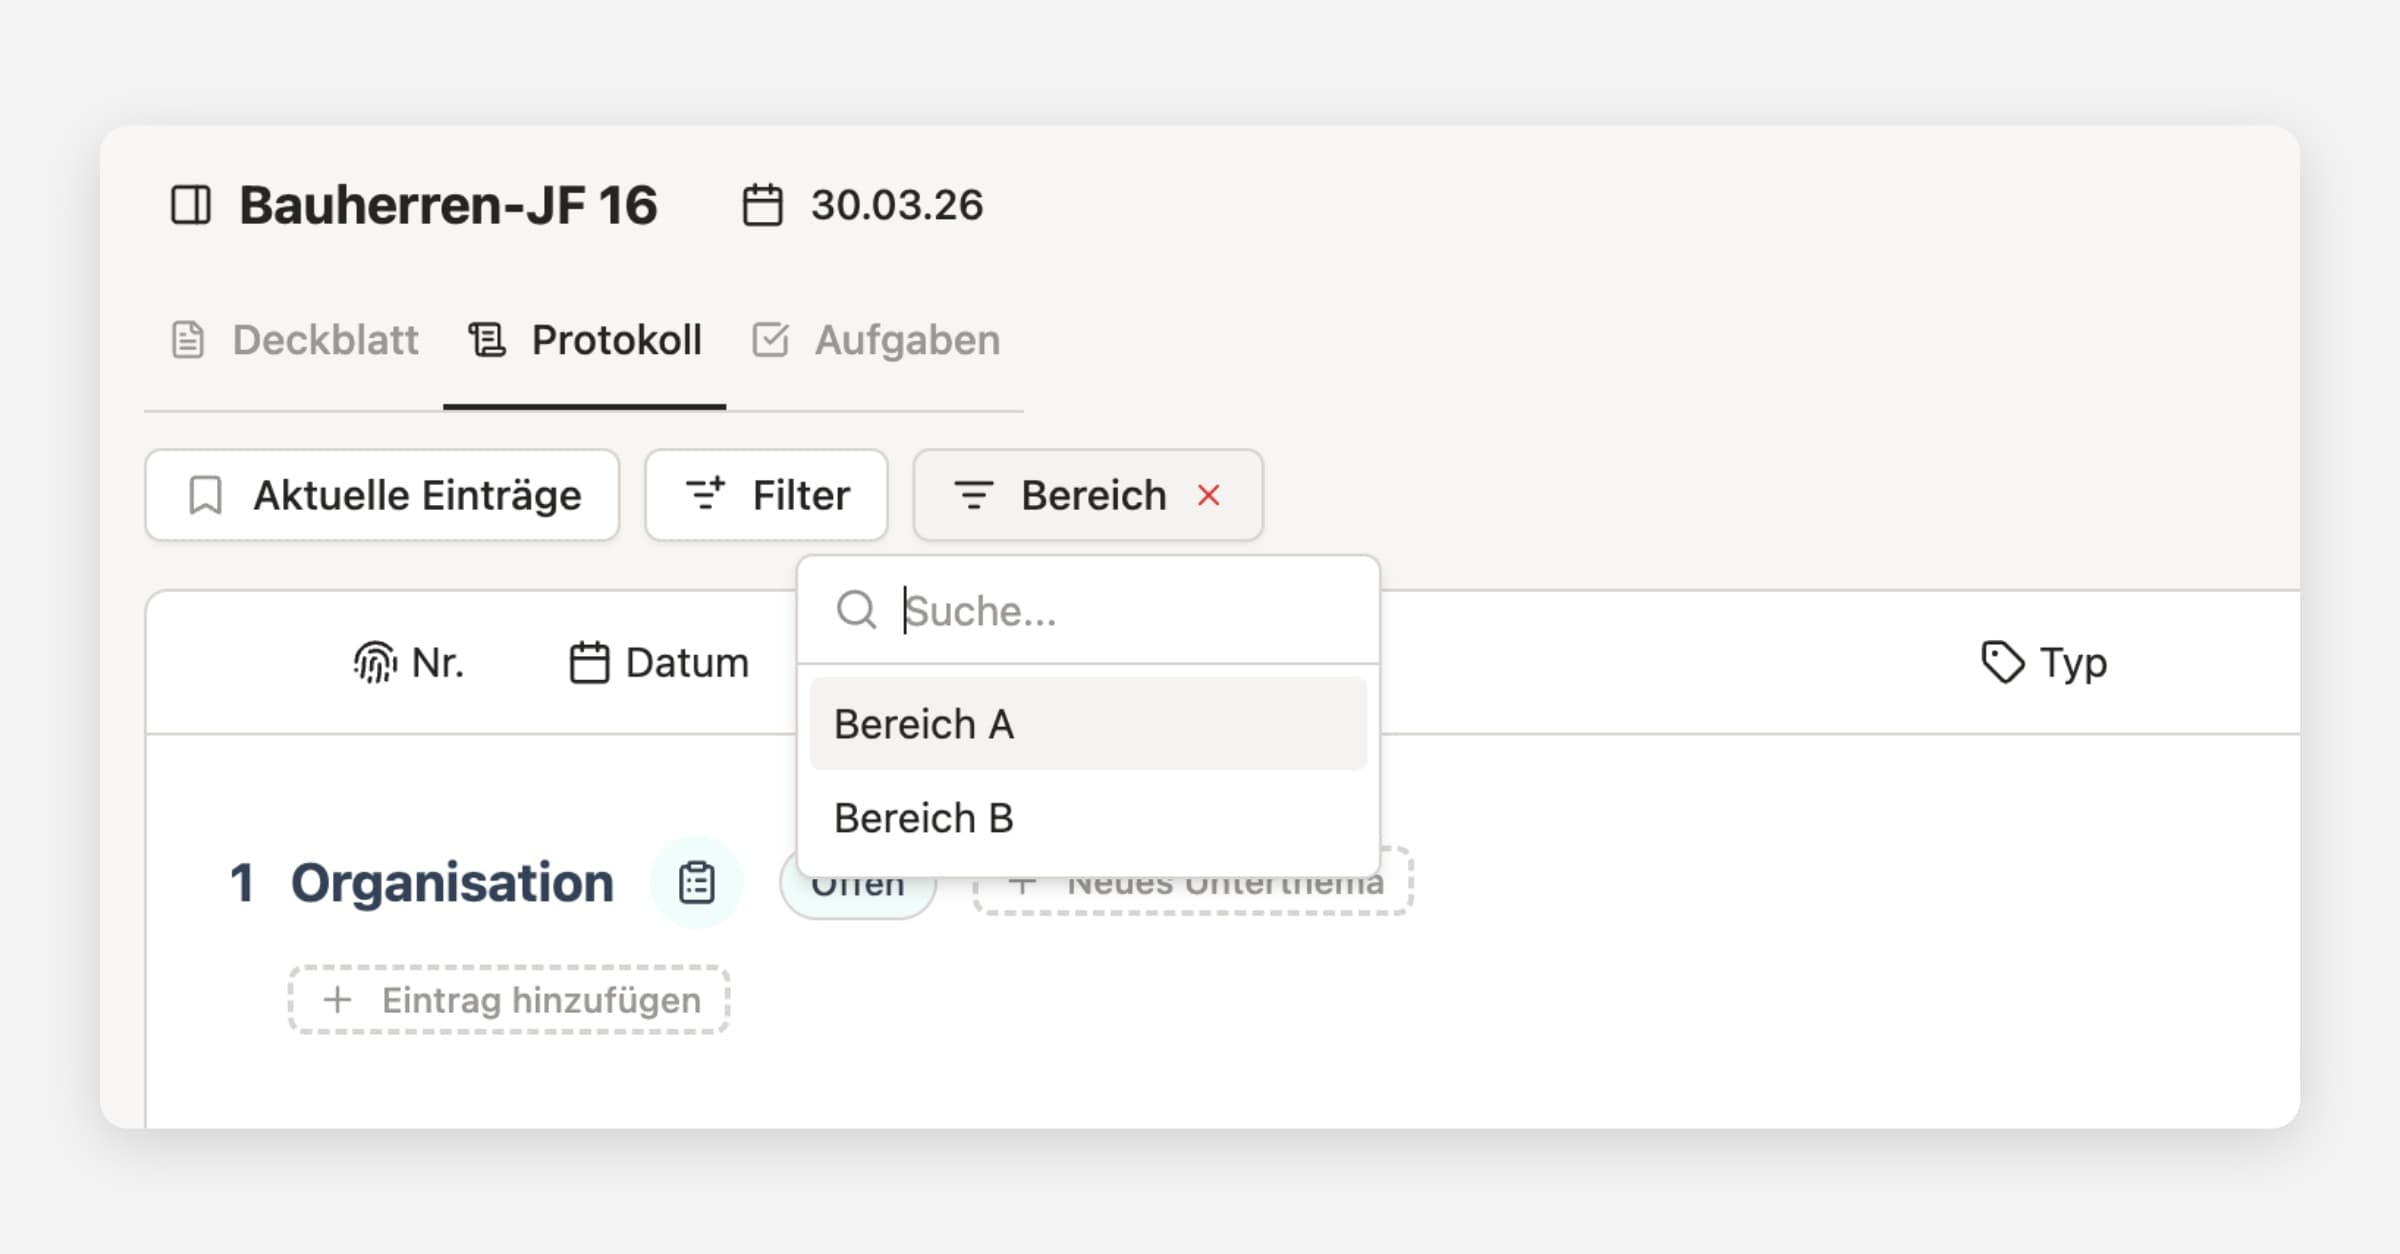Select the Protokoll tab
The height and width of the screenshot is (1254, 2400).
pos(585,340)
